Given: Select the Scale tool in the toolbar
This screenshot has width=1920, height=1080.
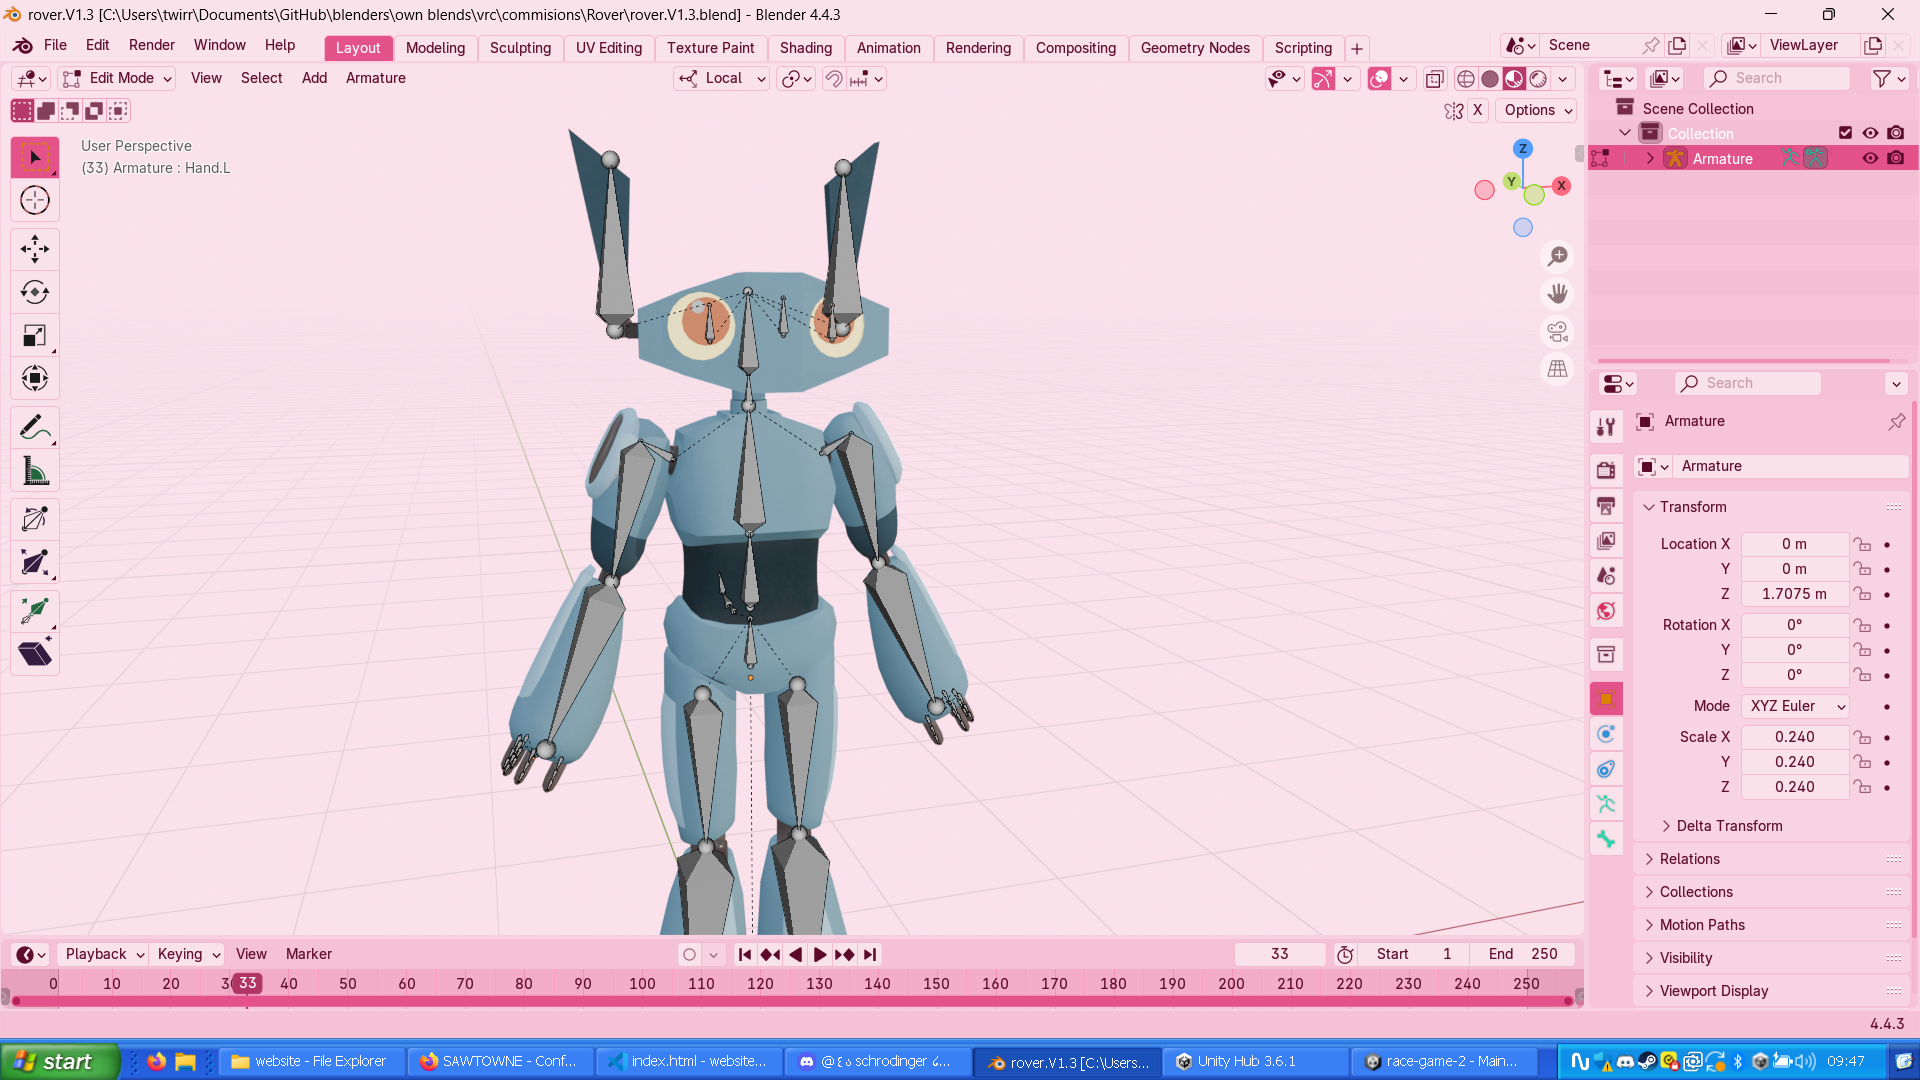Looking at the screenshot, I should (x=35, y=336).
